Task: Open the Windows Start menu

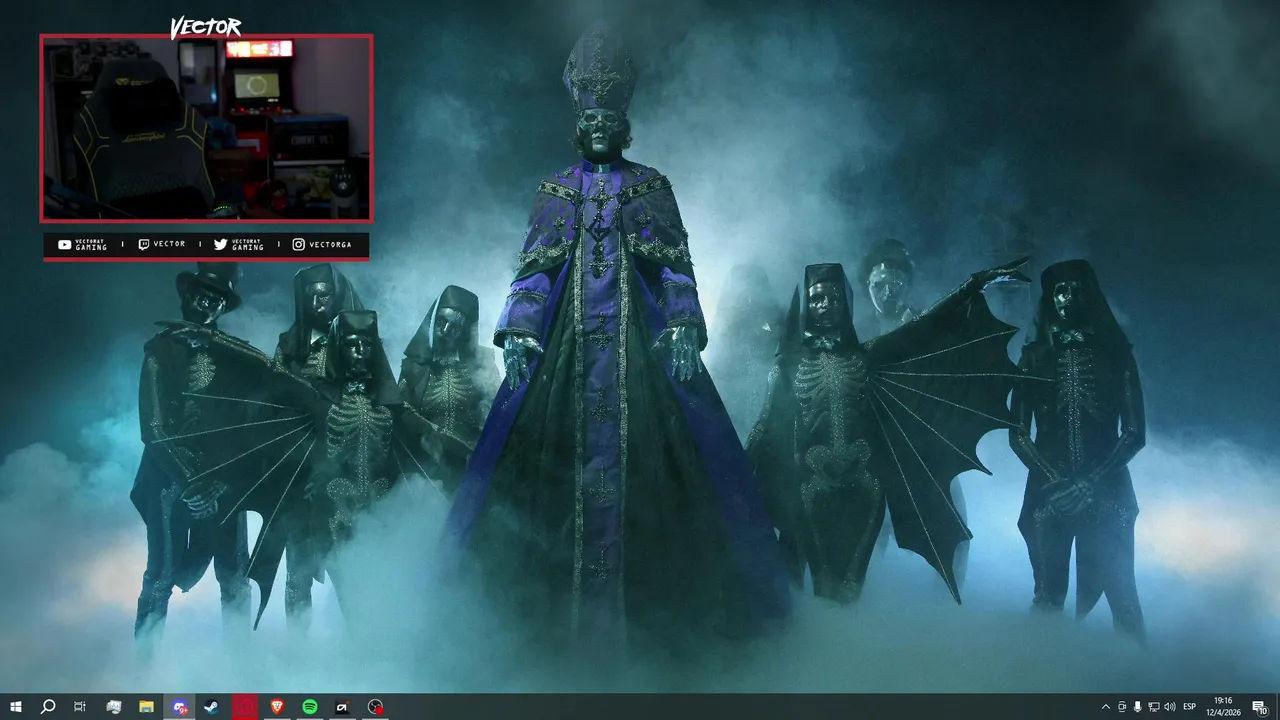Action: pos(15,707)
